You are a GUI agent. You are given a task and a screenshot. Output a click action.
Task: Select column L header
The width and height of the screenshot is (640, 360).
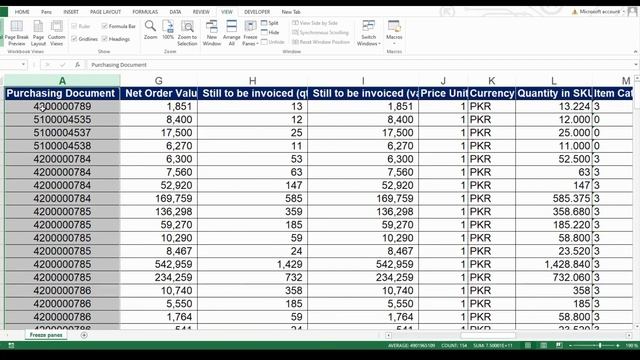coord(553,81)
